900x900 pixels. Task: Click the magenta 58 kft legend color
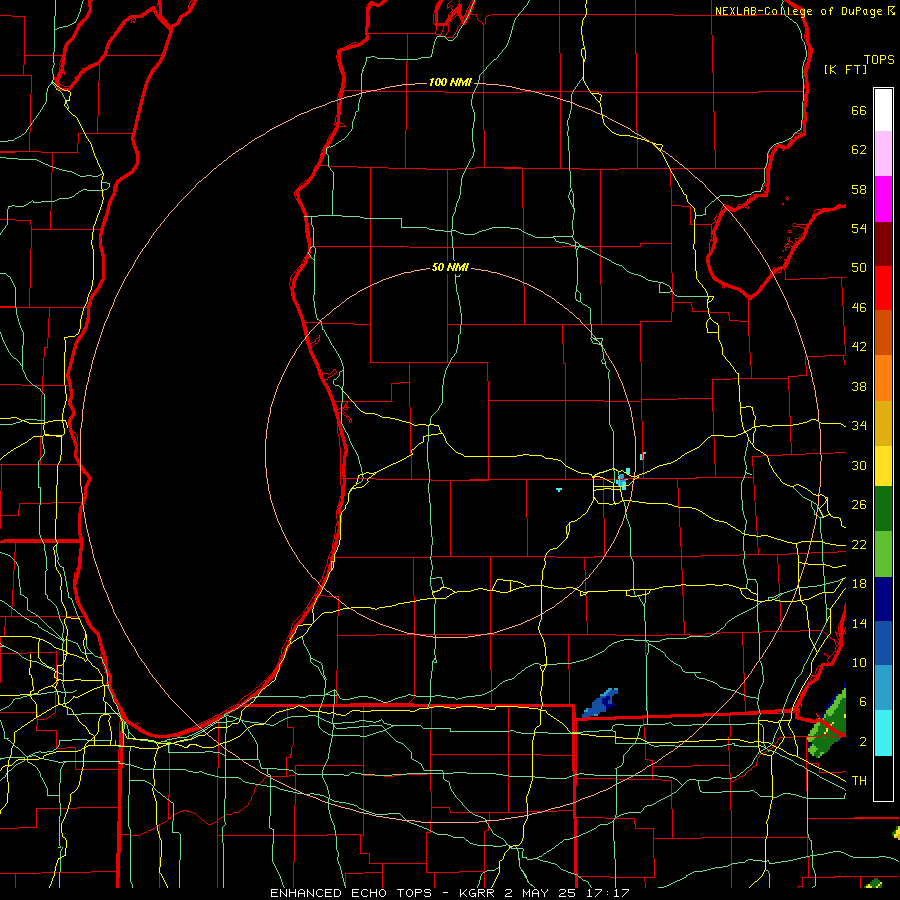(883, 199)
